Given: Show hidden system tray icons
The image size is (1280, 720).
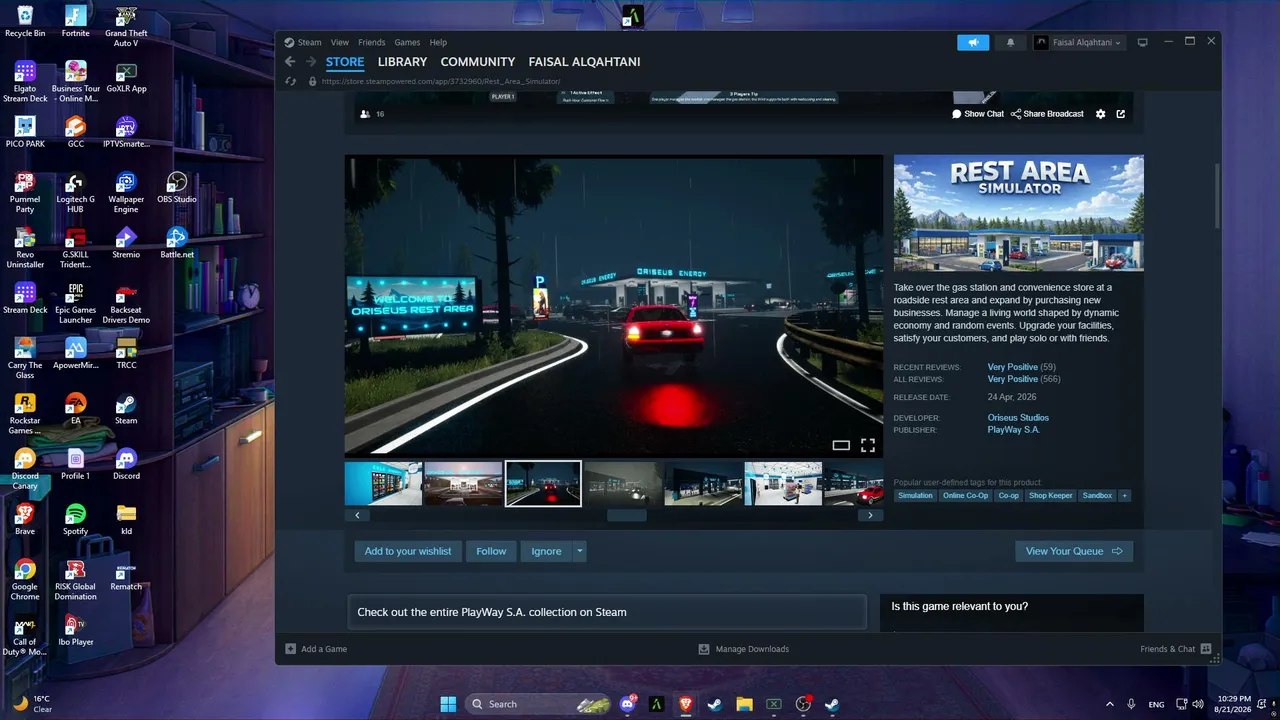Looking at the screenshot, I should 1109,704.
